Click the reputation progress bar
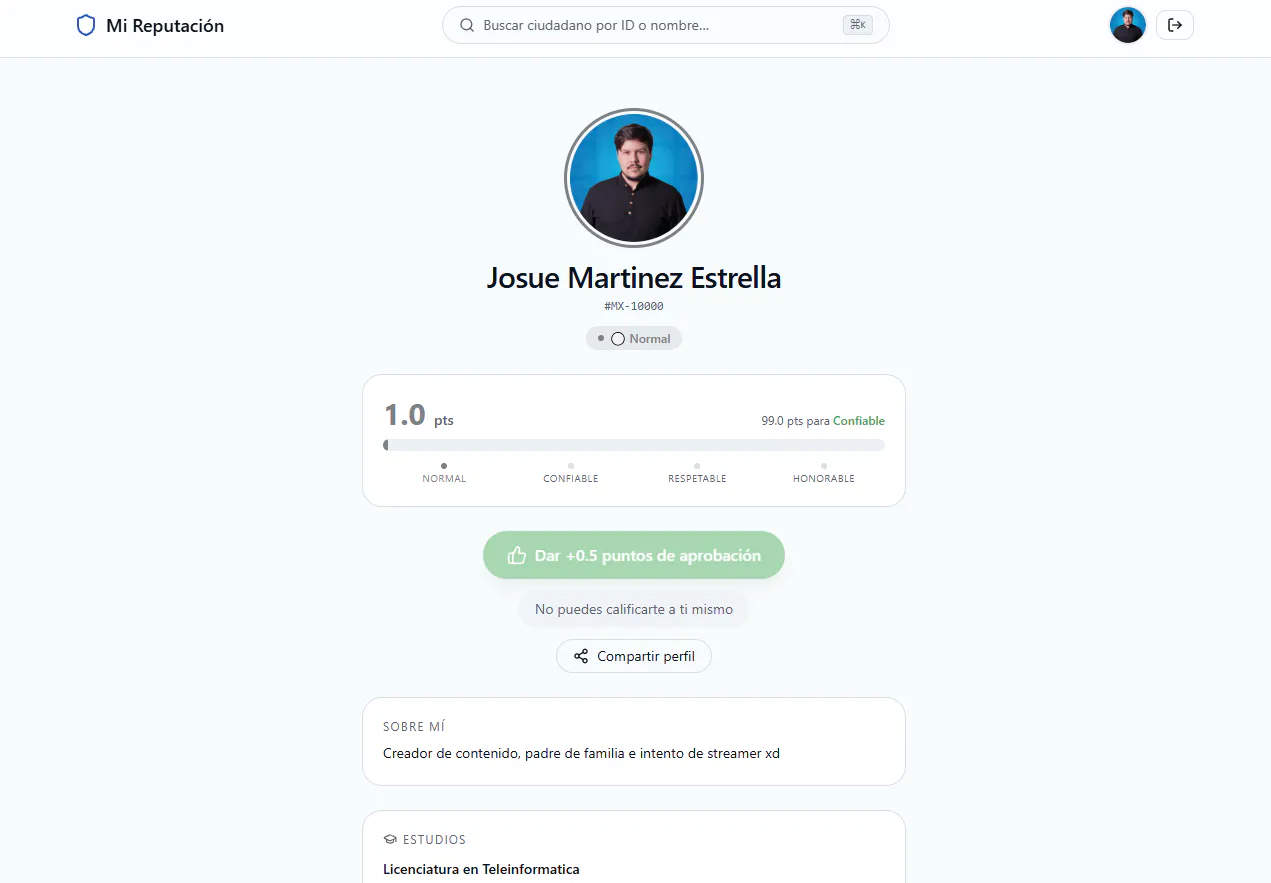The image size is (1271, 883). [634, 445]
